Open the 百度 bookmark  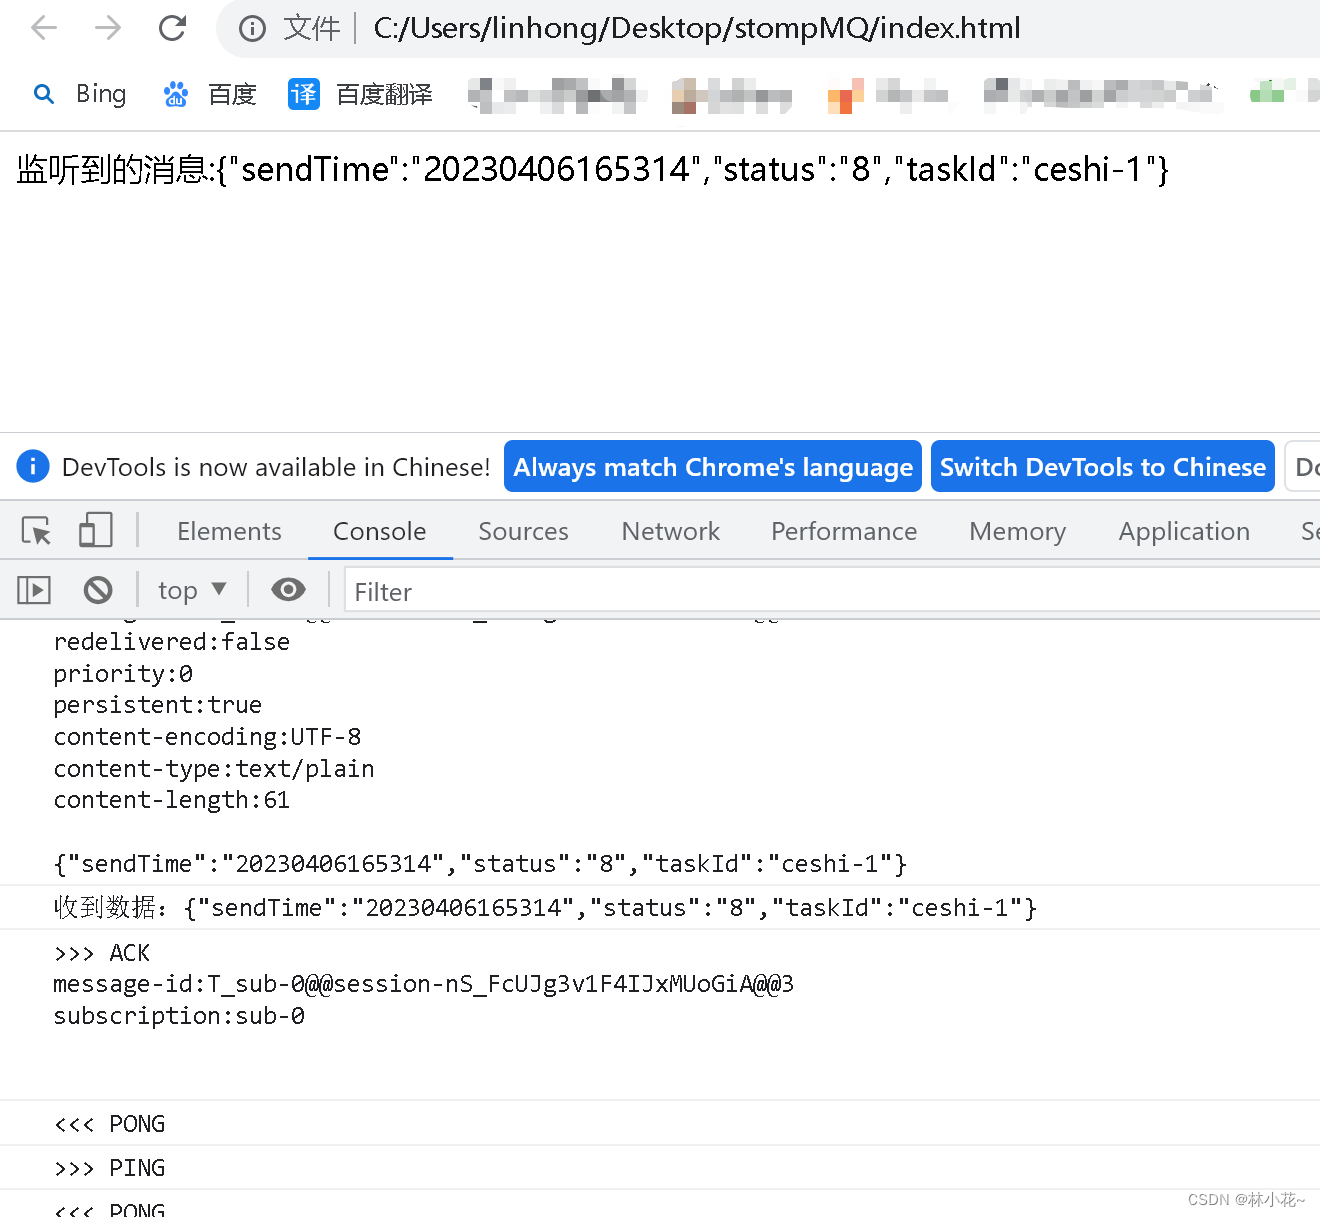click(210, 94)
